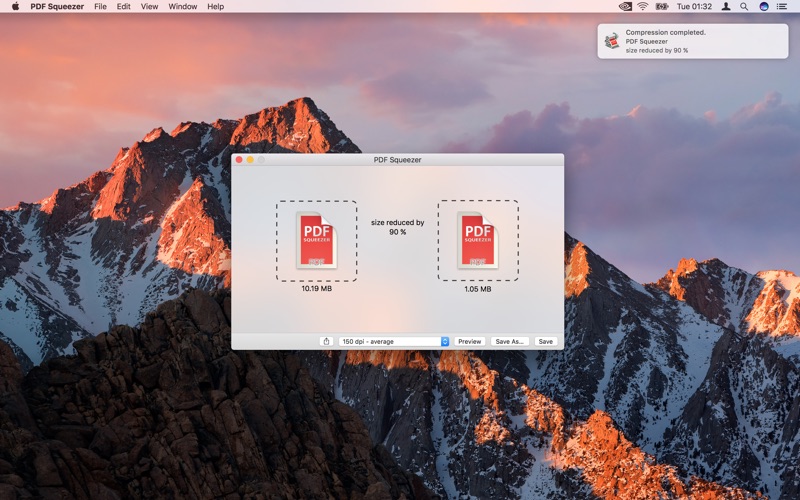
Task: Open the Help menu
Action: [215, 6]
